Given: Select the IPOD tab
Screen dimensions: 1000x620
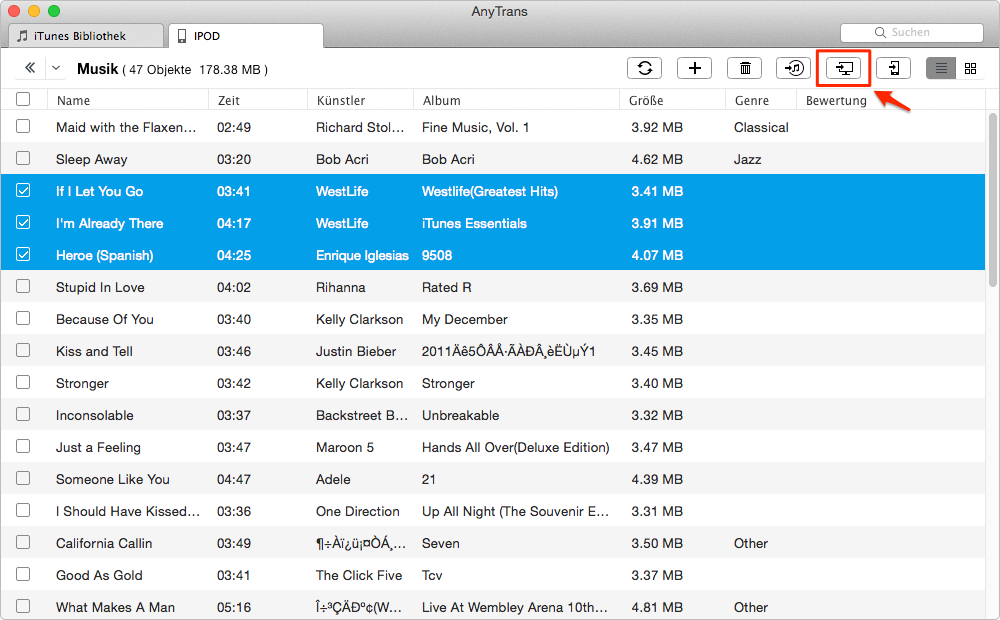Looking at the screenshot, I should (246, 36).
